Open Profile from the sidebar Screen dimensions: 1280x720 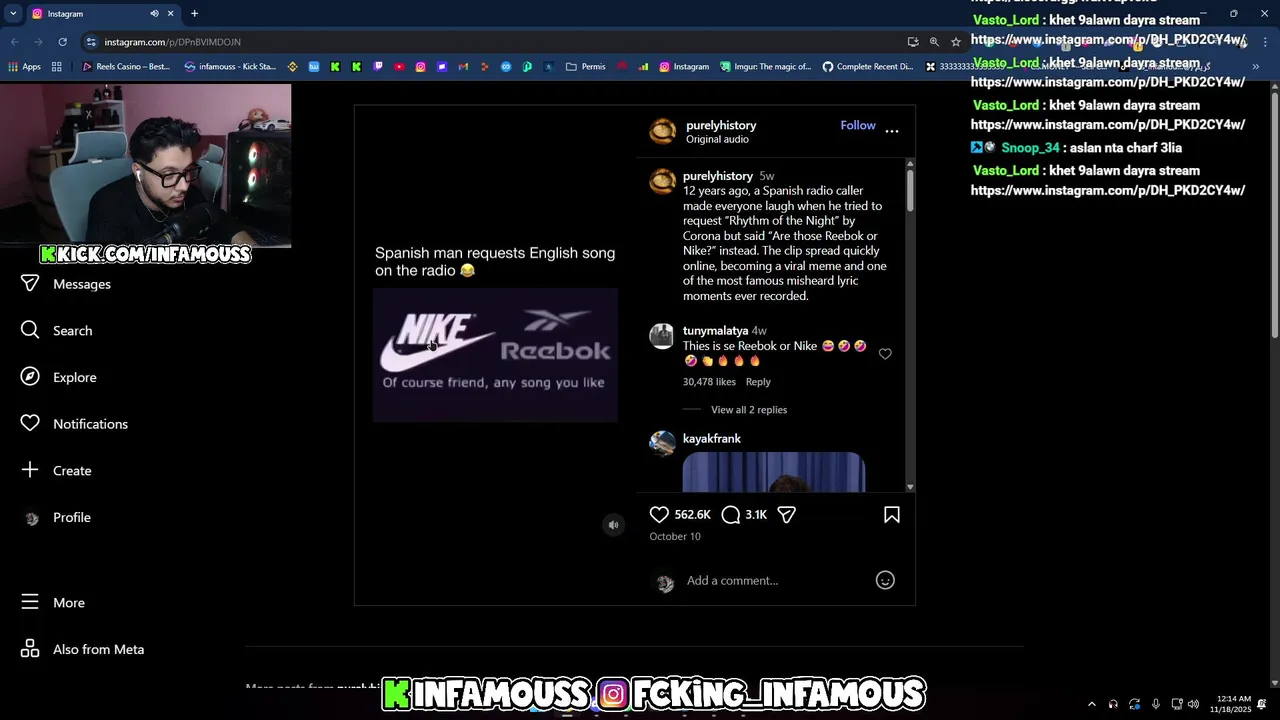[56, 517]
